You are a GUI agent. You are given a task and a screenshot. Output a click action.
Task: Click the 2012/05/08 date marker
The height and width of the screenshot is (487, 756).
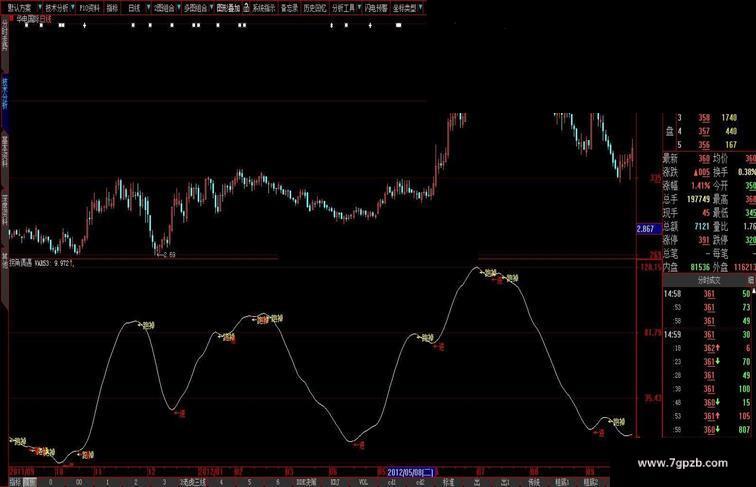411,472
